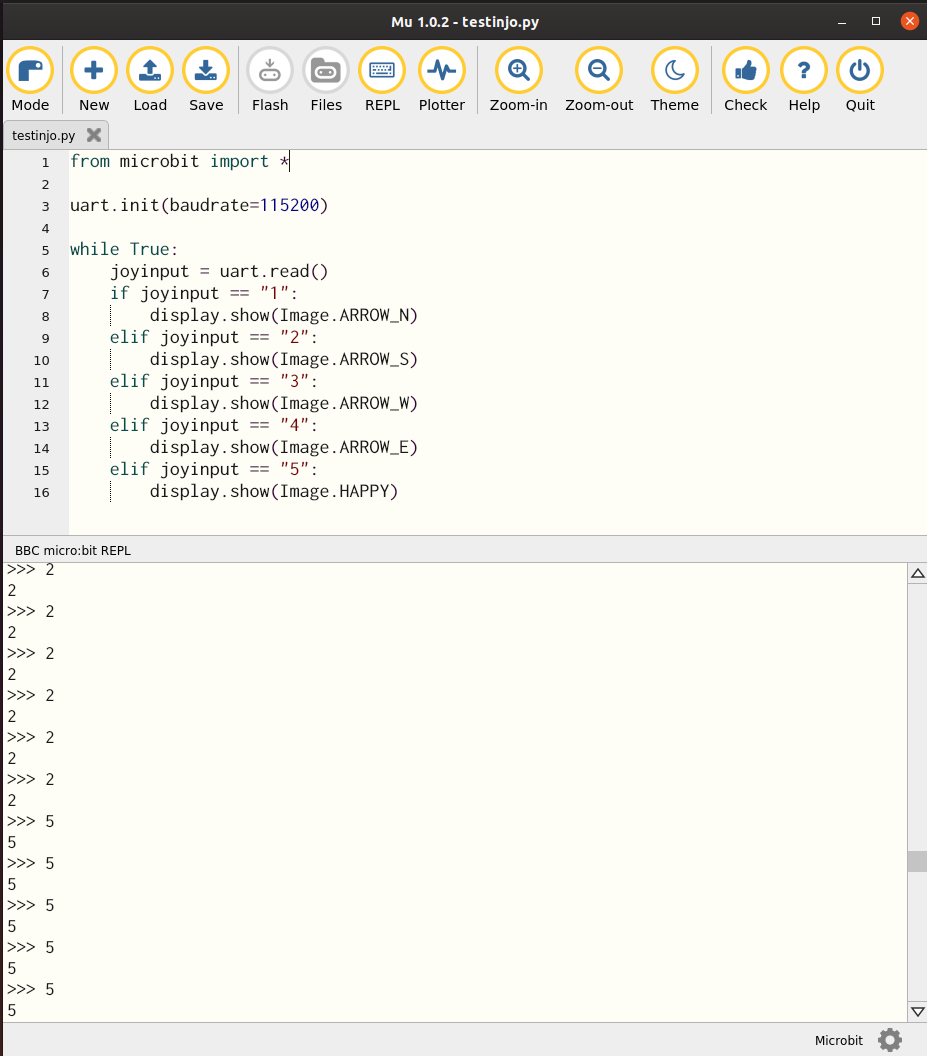Toggle the REPL panel
This screenshot has height=1056, width=927.
point(382,79)
